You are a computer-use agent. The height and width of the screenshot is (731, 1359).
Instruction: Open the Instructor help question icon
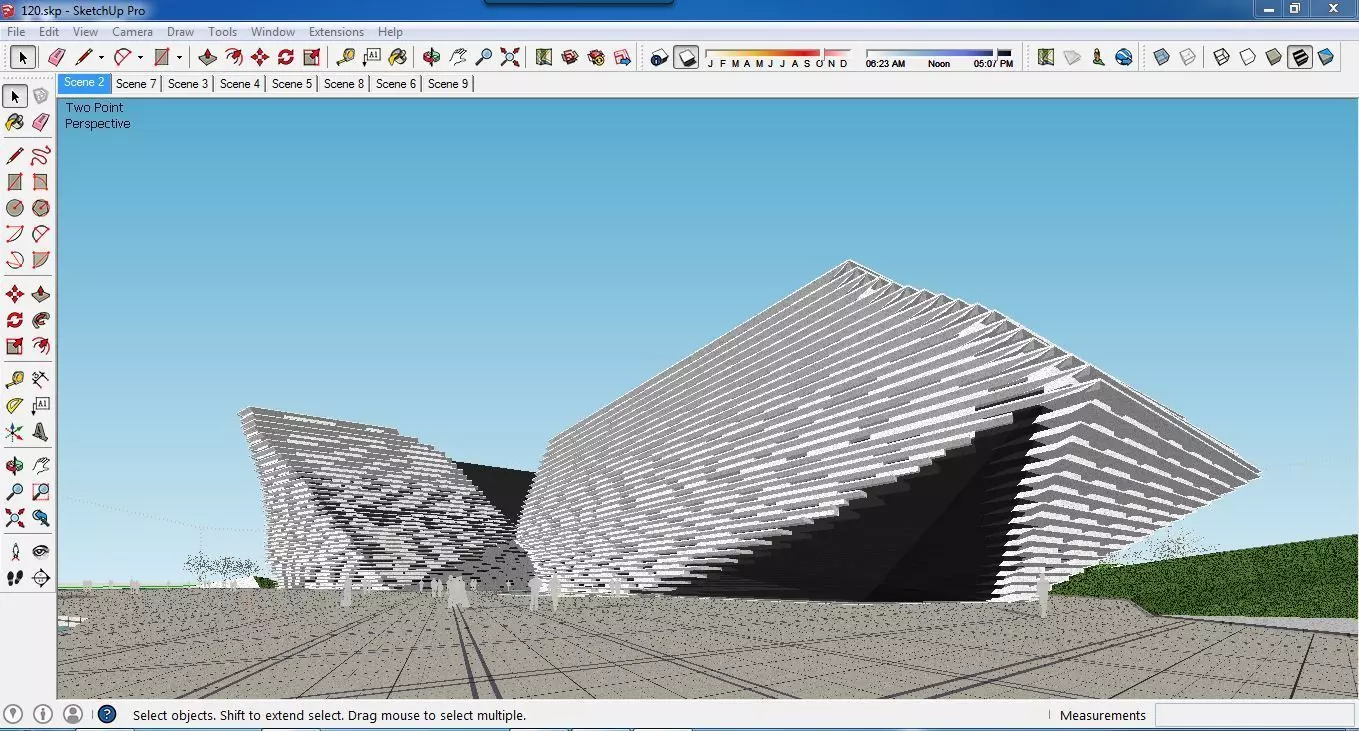click(x=107, y=714)
